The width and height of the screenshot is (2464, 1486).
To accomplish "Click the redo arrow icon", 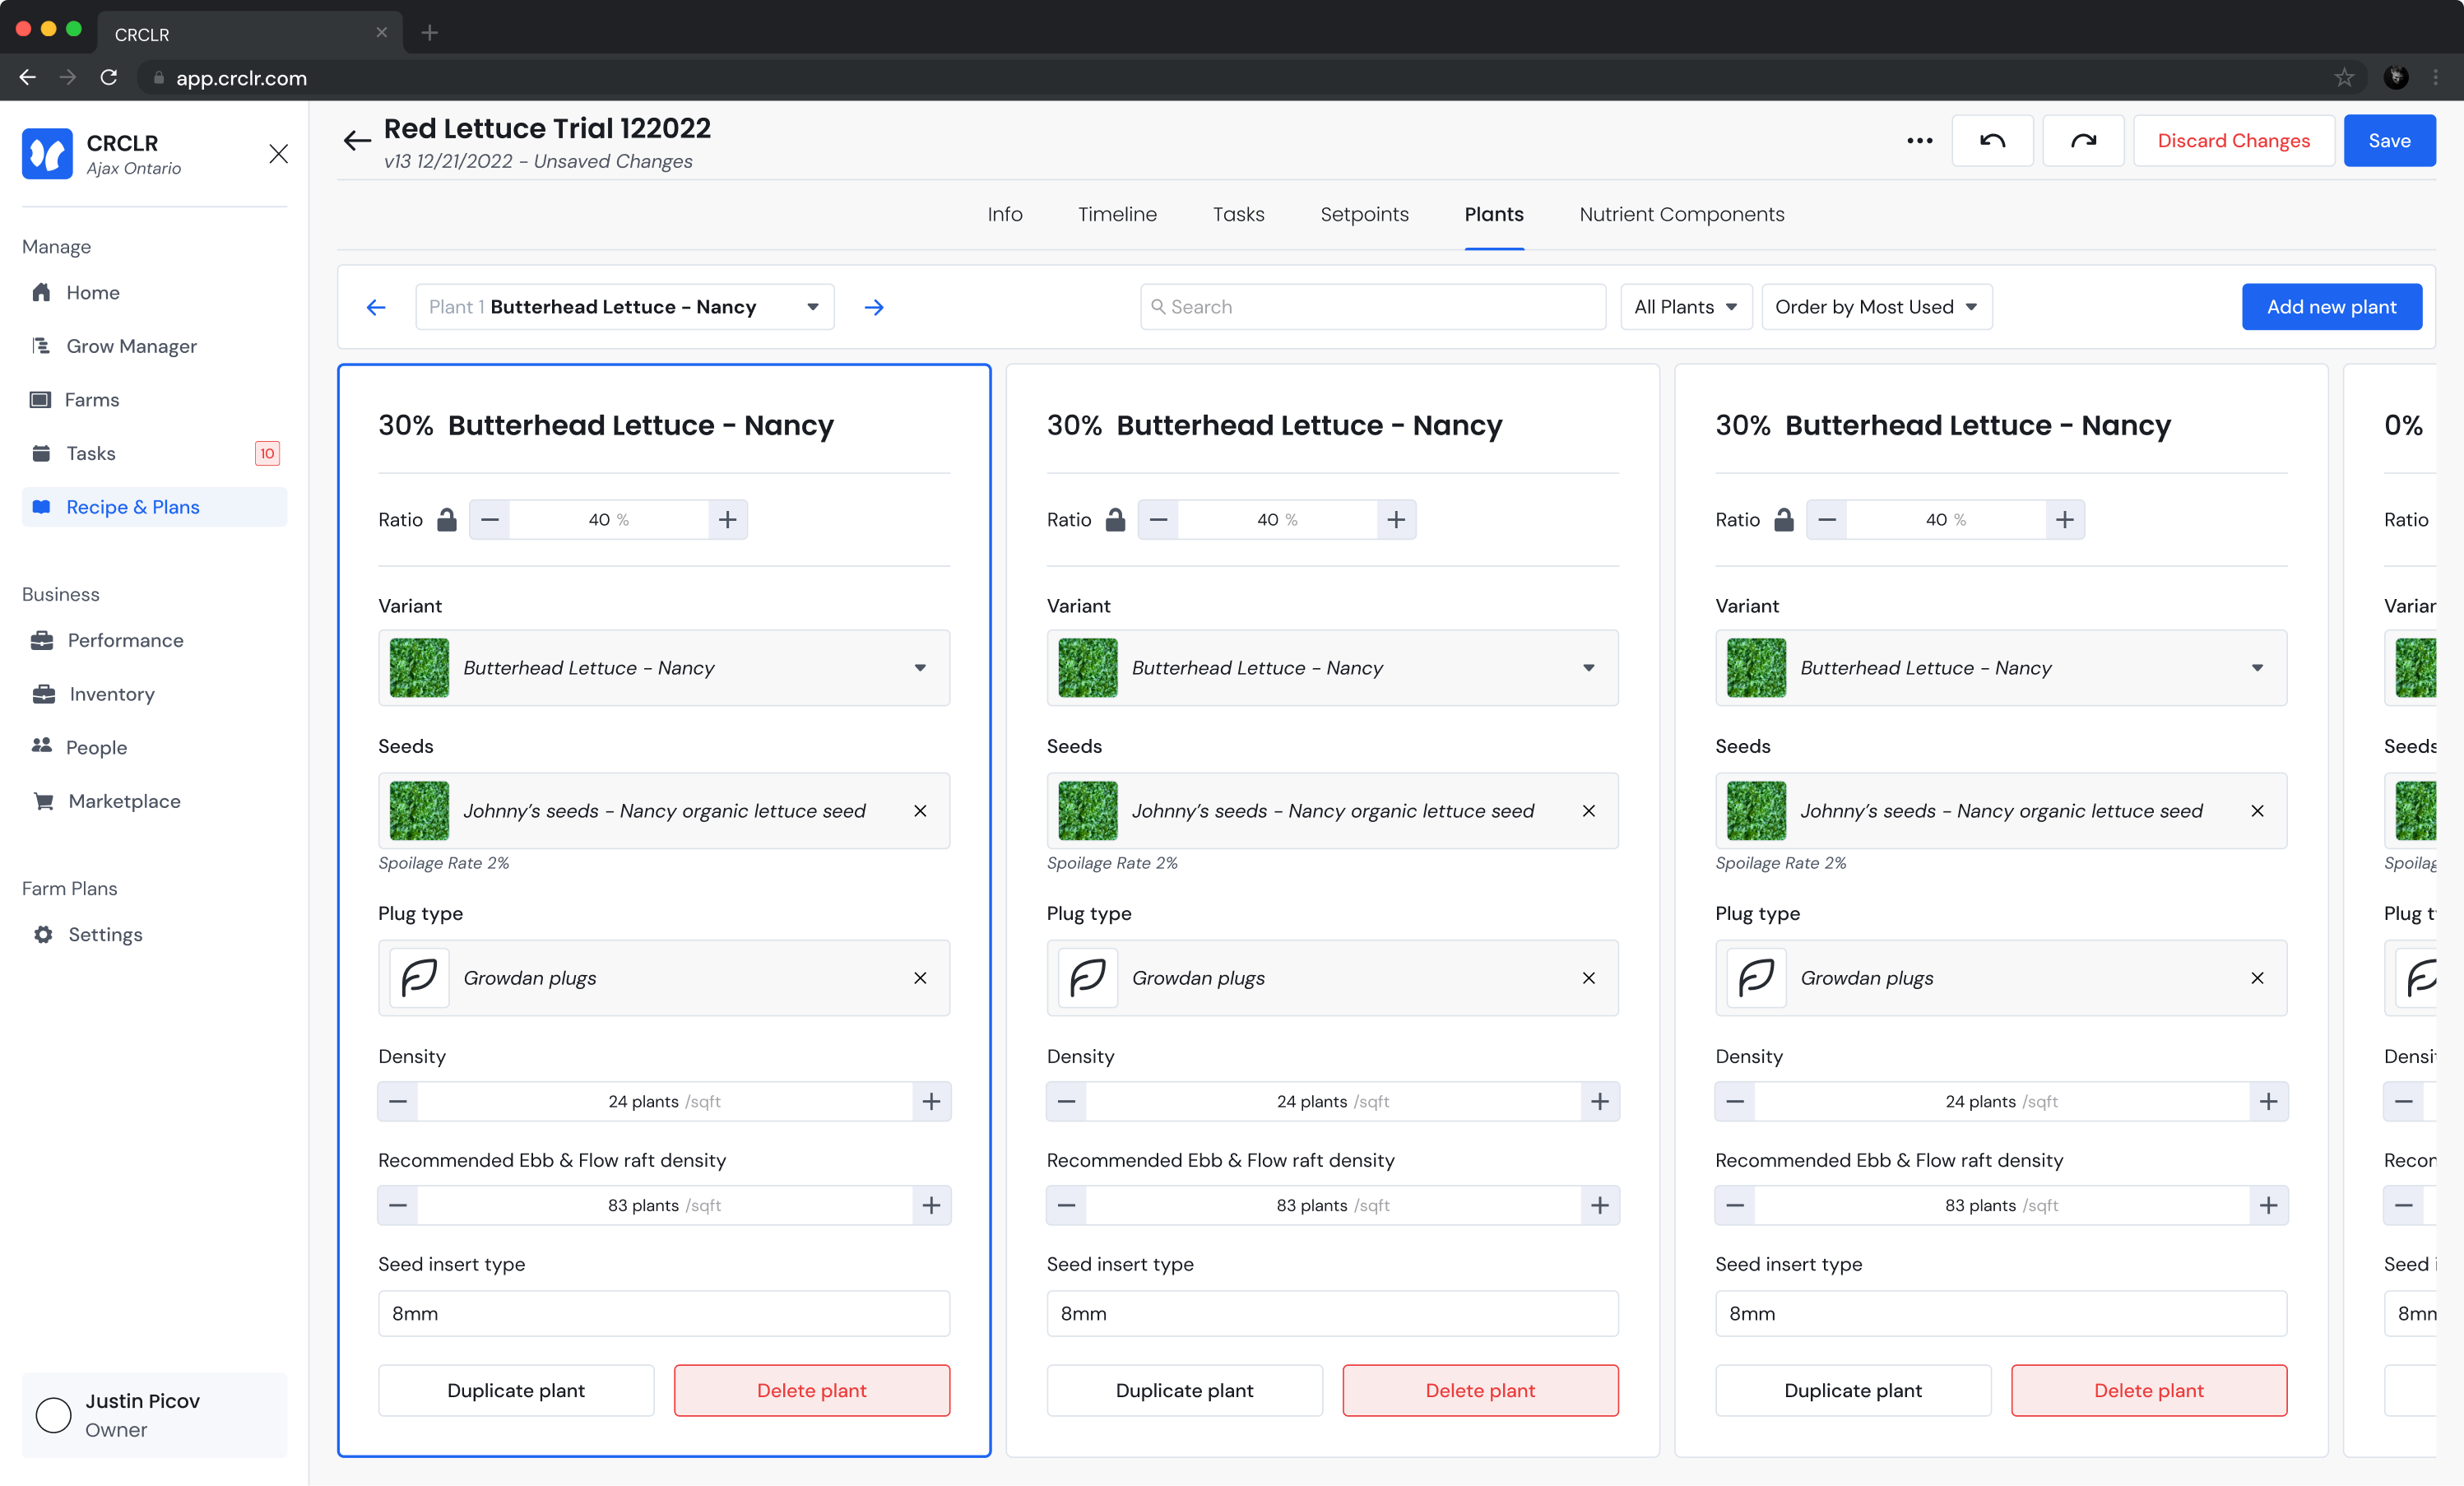I will click(x=2083, y=141).
